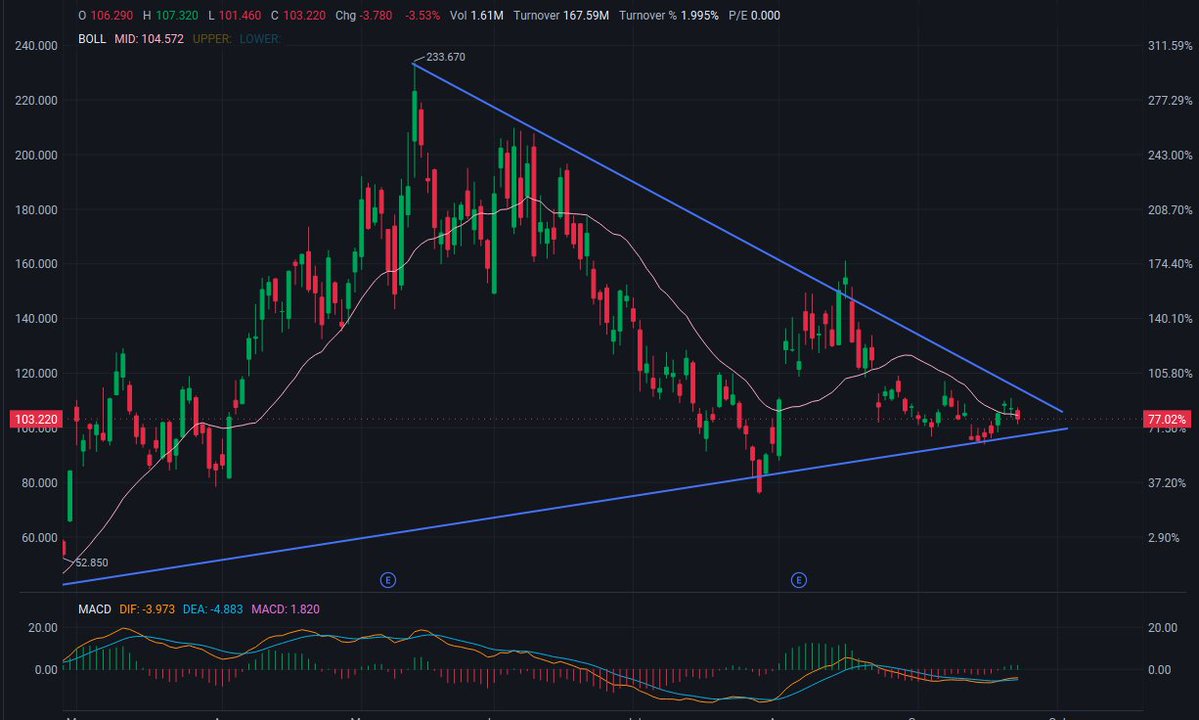
Task: Click the 311.59% right axis label
Action: [x=1170, y=46]
